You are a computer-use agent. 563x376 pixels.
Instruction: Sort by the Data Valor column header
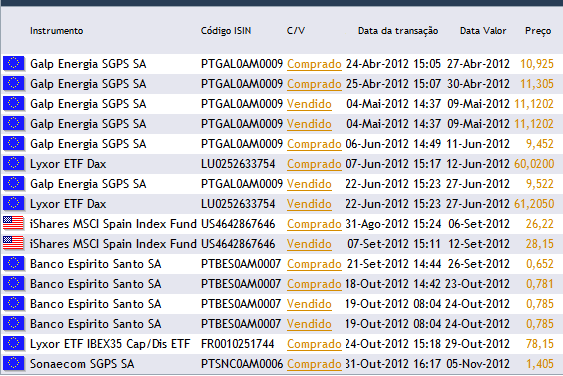click(x=483, y=31)
